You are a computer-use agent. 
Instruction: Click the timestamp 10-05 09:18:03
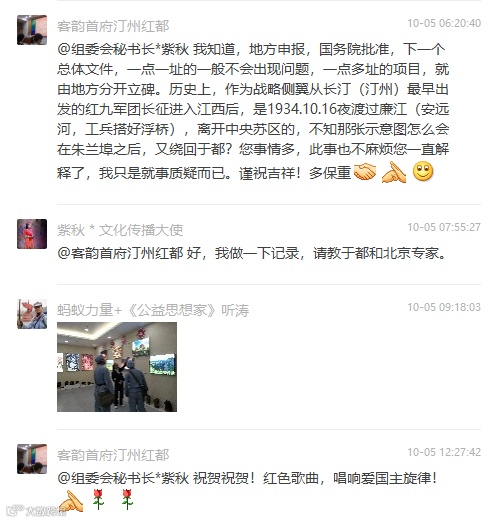(x=444, y=307)
